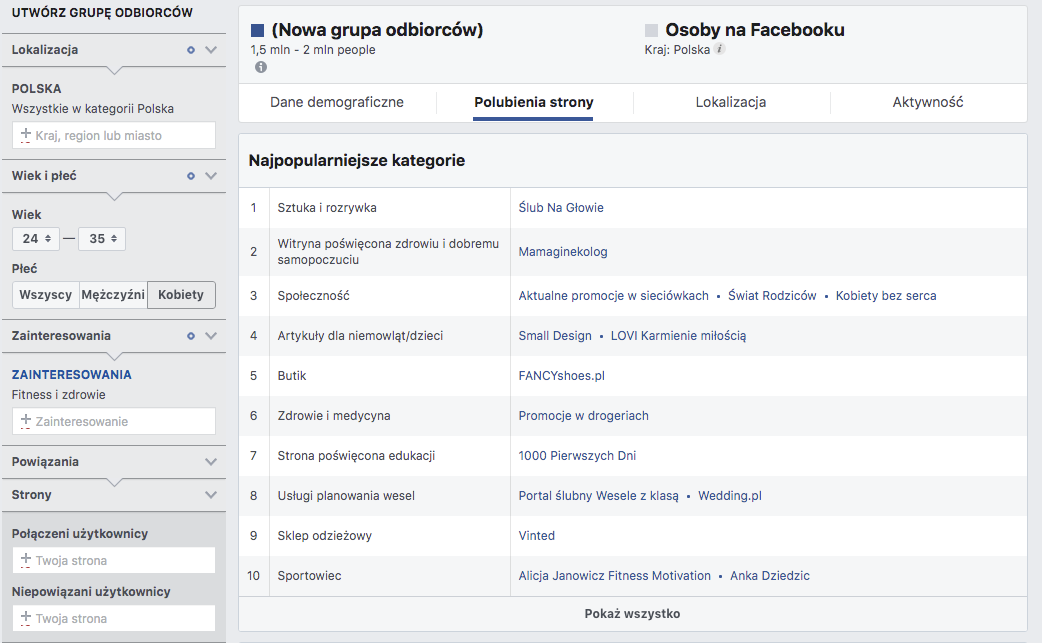Click the info icon under audience size
Screen dimensions: 1042x643
coord(261,67)
